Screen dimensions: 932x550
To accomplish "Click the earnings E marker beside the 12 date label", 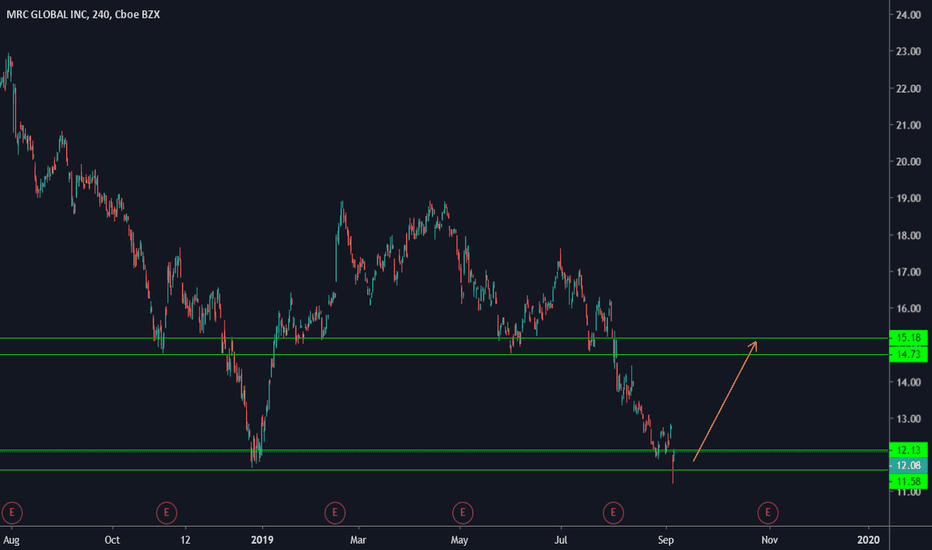I will [x=166, y=513].
